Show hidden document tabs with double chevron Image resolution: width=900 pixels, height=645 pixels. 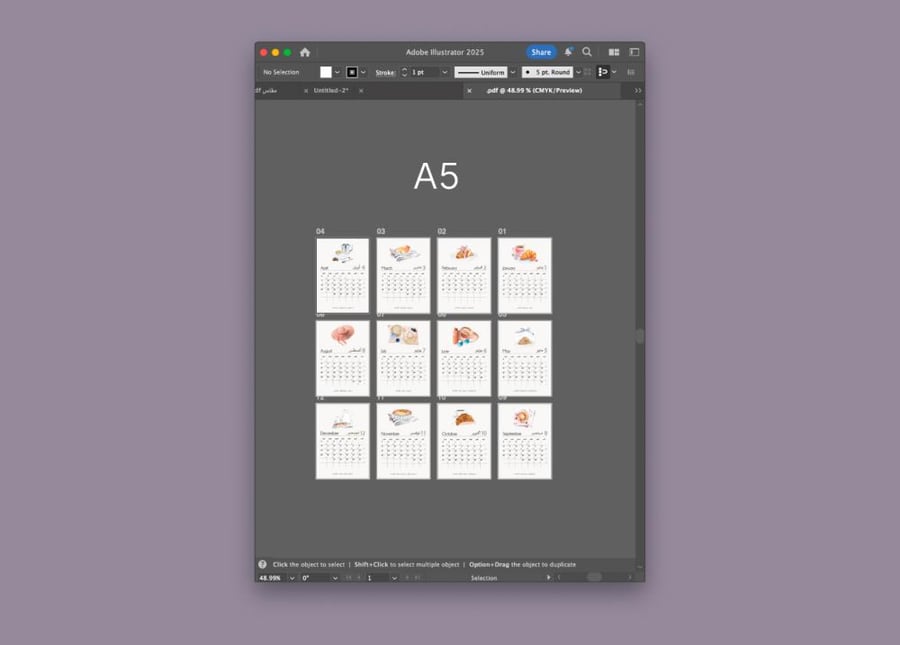click(638, 91)
